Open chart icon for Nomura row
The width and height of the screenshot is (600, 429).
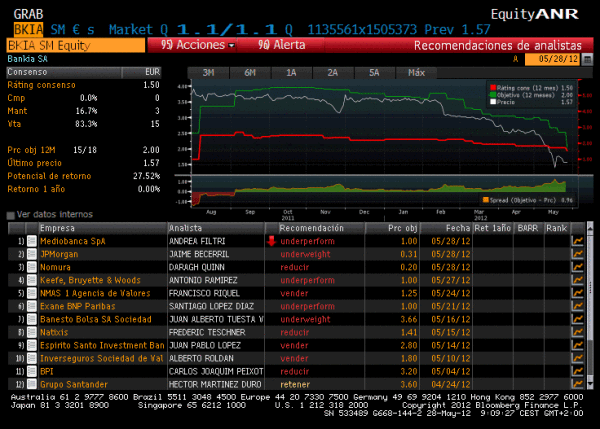[x=577, y=267]
